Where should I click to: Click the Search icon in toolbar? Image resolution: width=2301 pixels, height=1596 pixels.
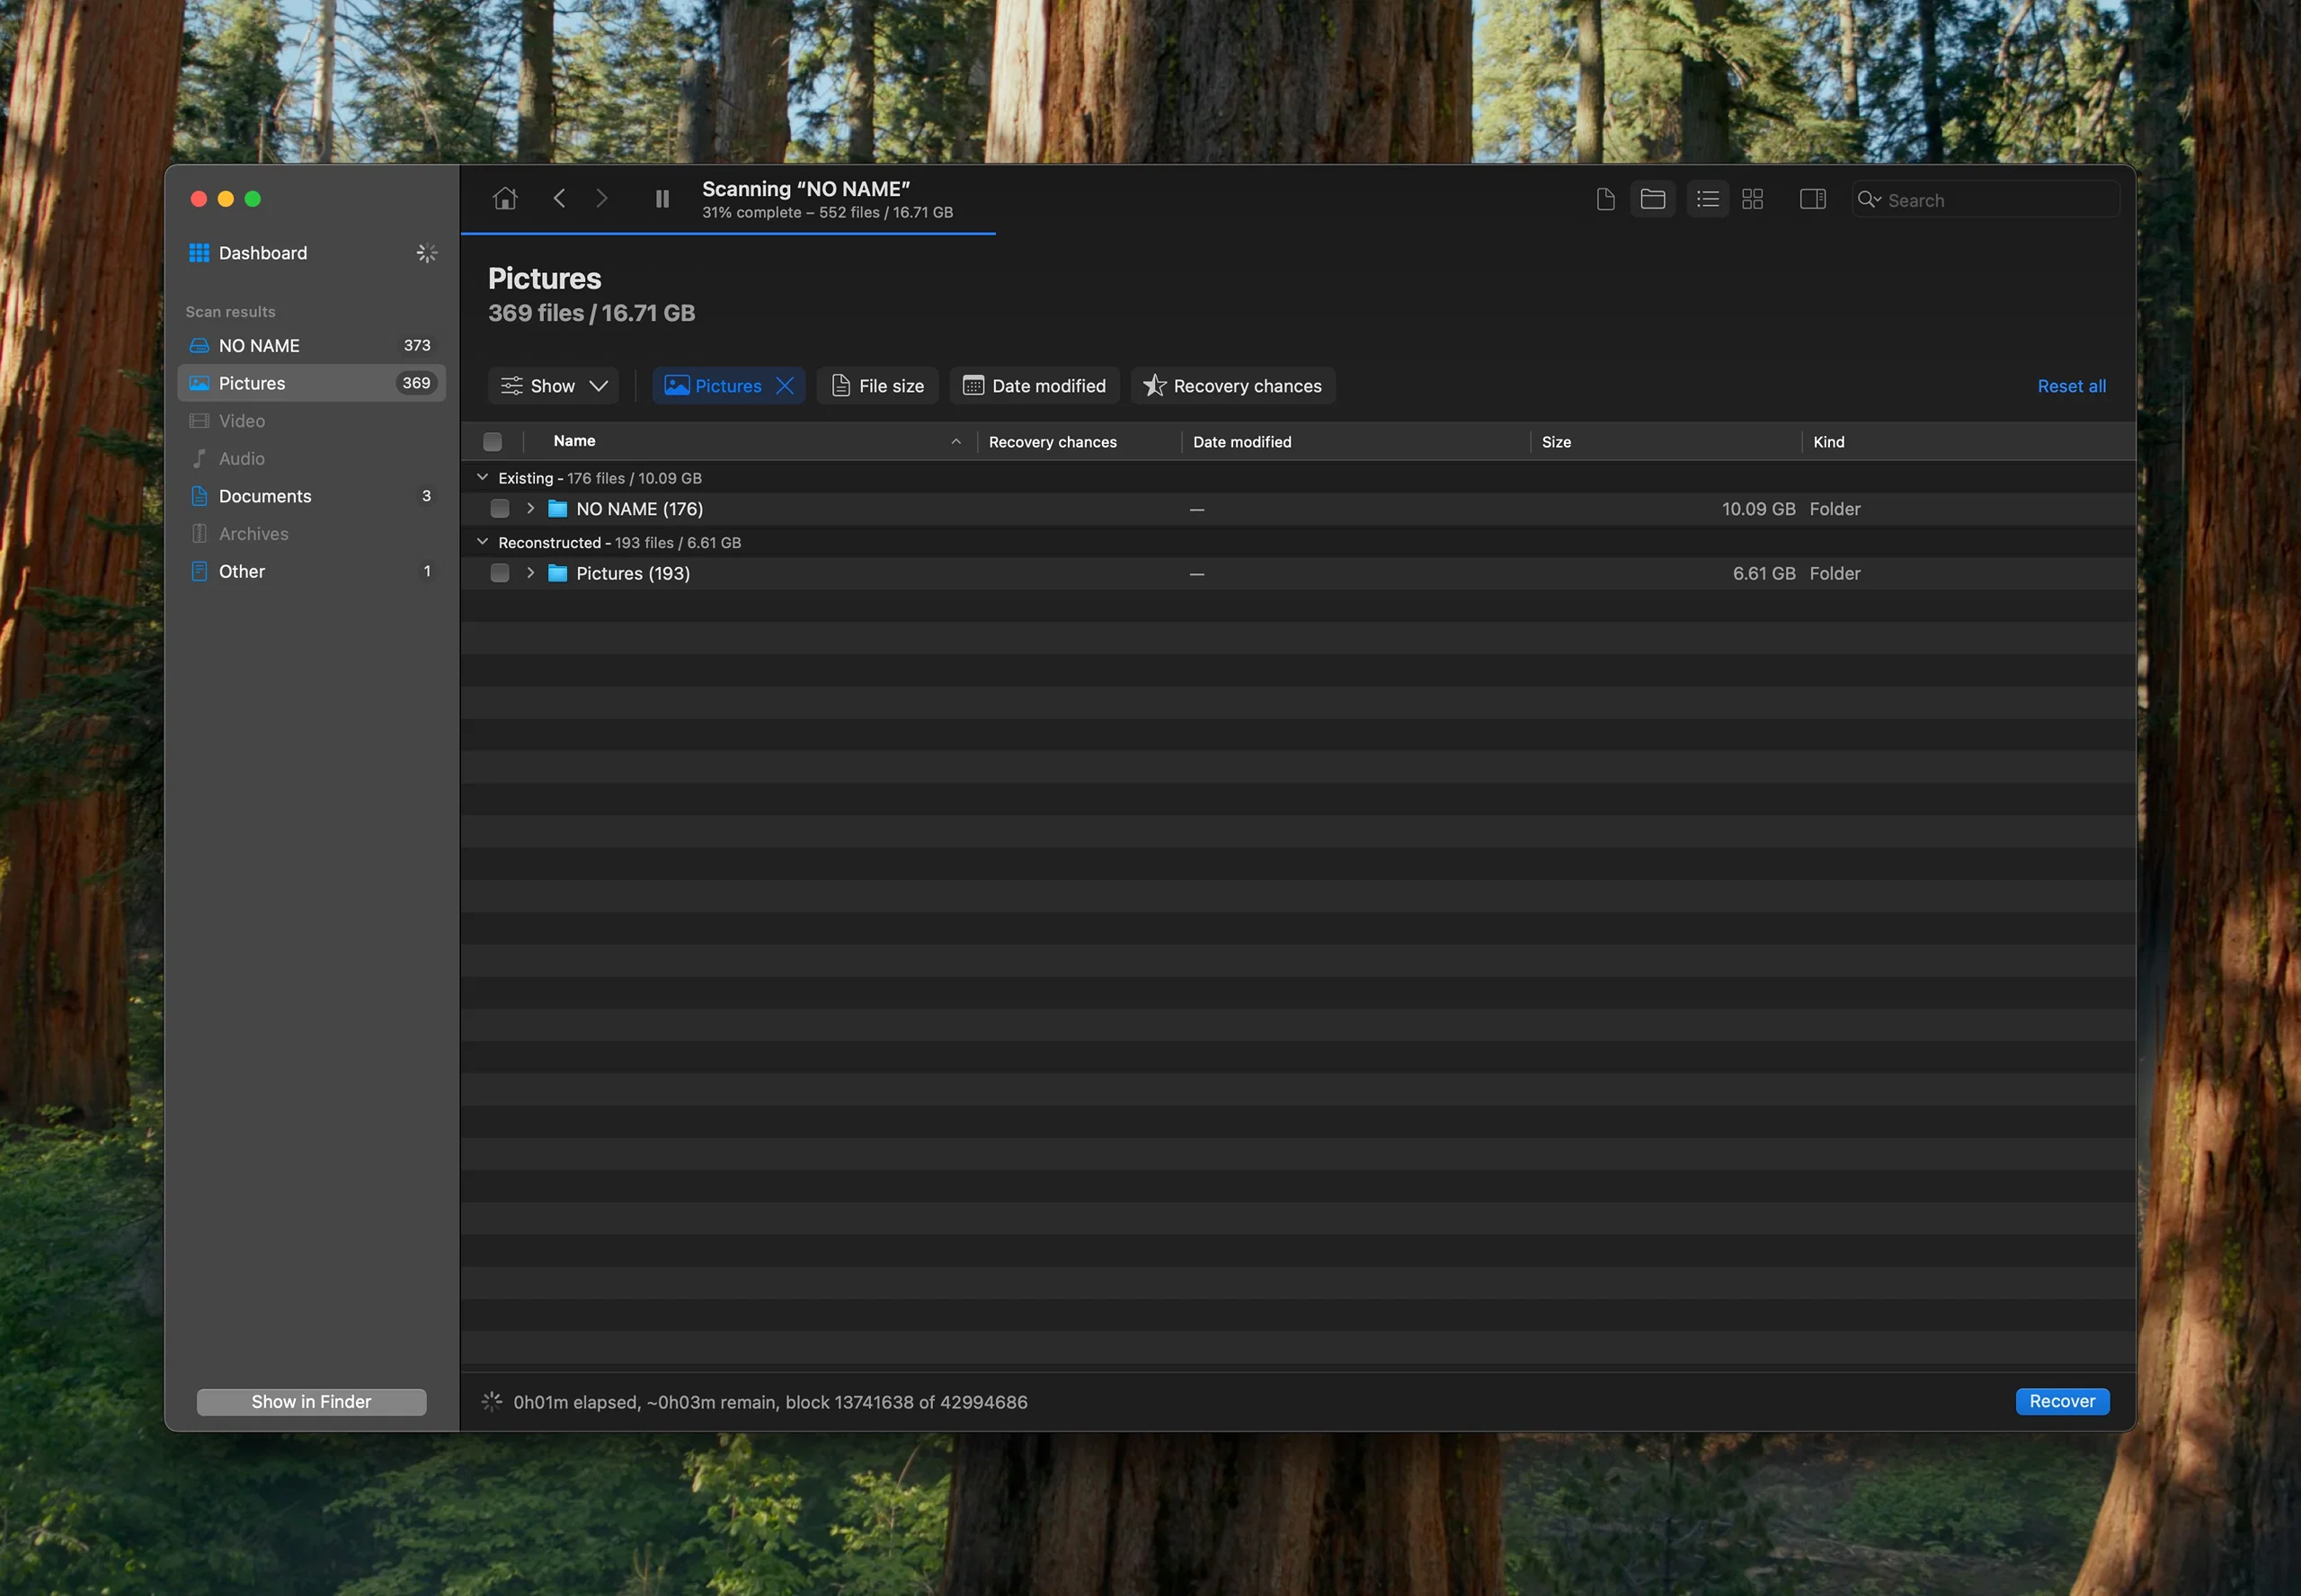1868,199
